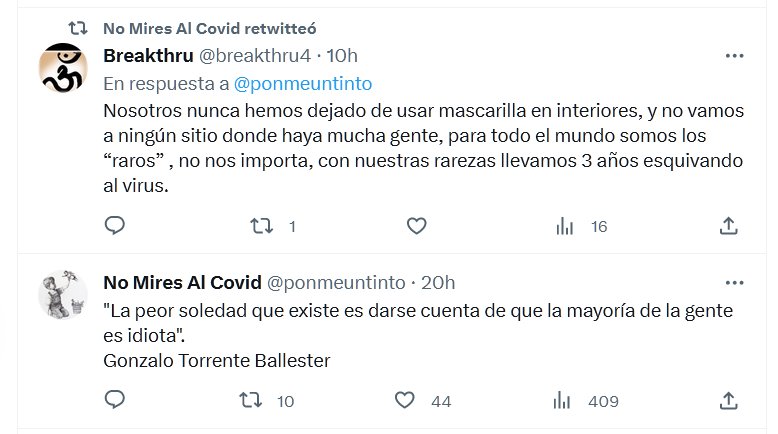Like the Torrente Ballester quote tweet
Viewport: 778px width, 434px height.
coord(405,401)
